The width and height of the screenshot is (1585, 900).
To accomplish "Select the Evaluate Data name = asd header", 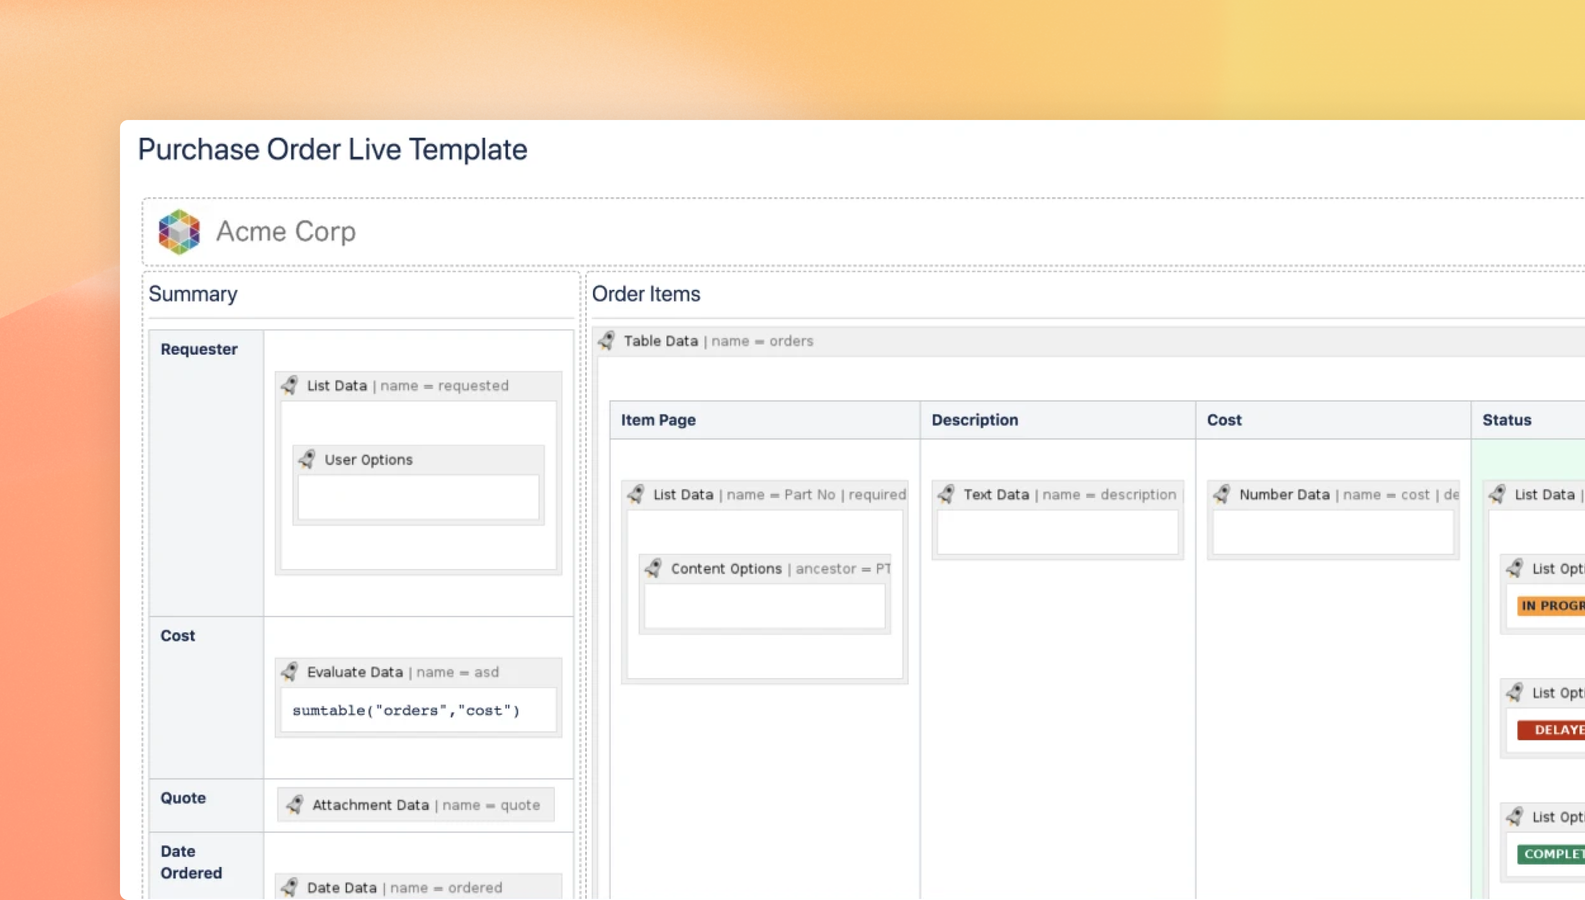I will coord(418,672).
